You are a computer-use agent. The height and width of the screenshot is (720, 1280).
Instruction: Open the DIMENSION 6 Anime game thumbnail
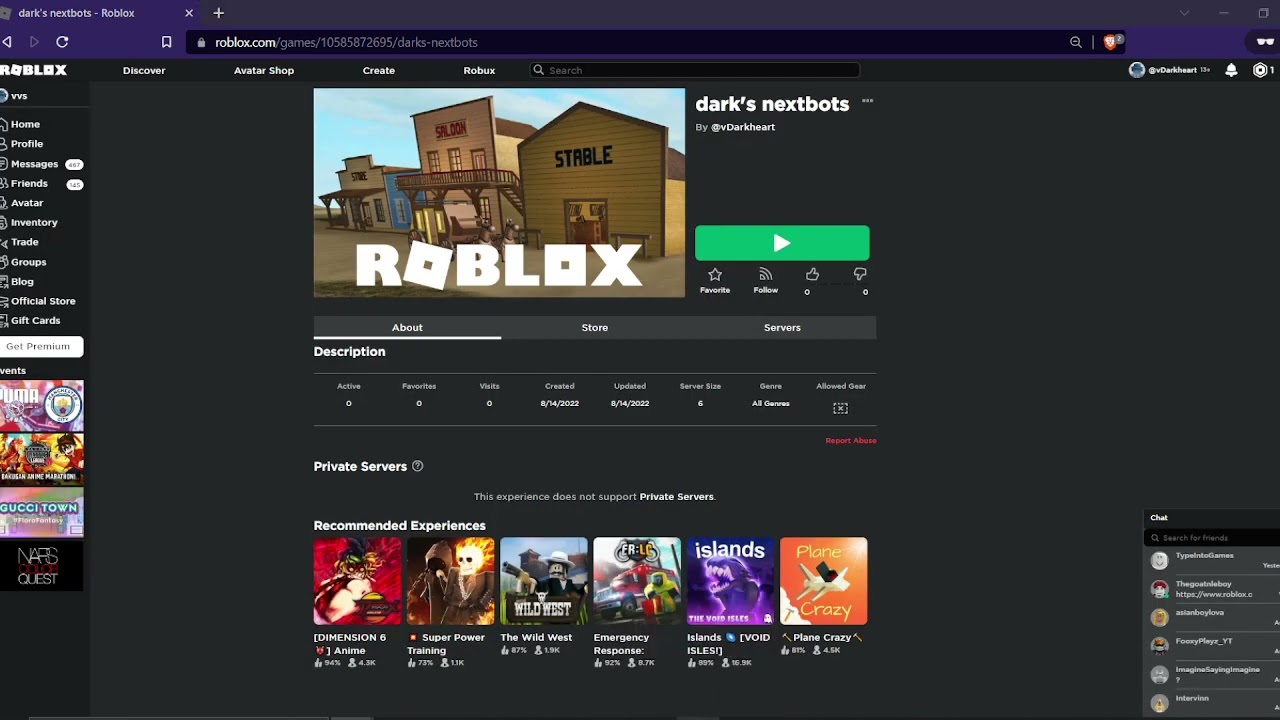357,581
